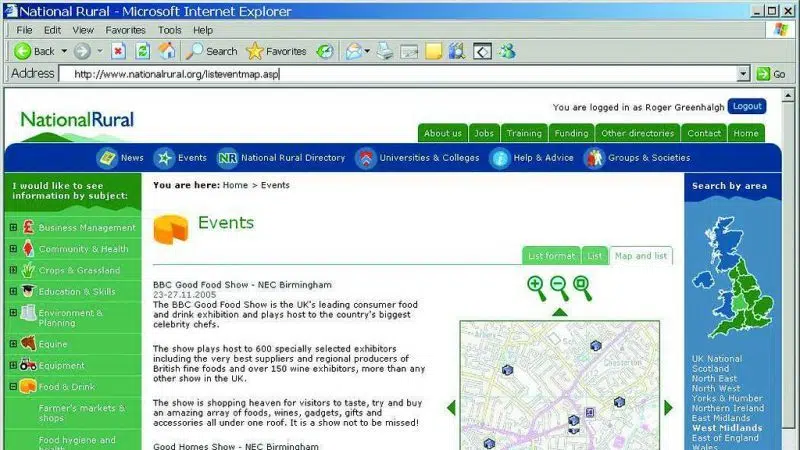Pan the map left with arrow
Screen dimensions: 800x450
[451, 408]
